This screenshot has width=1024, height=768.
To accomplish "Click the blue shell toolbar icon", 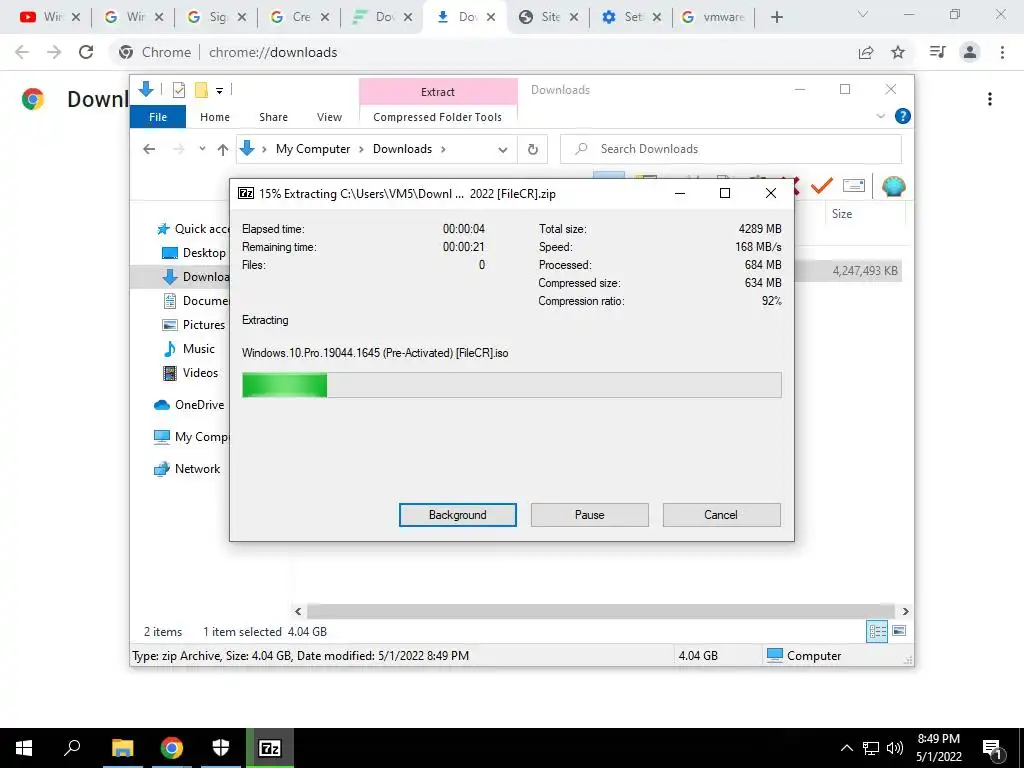I will point(893,187).
